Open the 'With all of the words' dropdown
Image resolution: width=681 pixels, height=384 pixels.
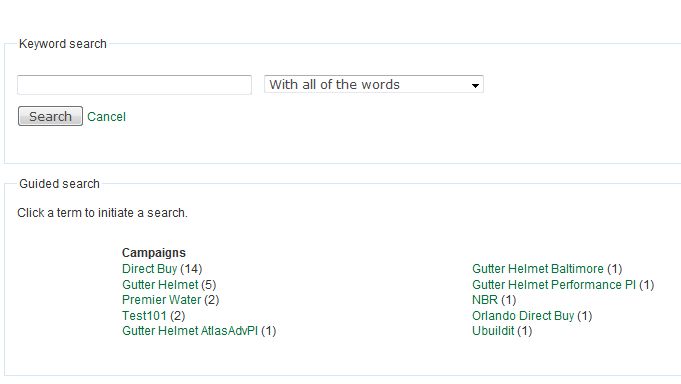pyautogui.click(x=374, y=84)
